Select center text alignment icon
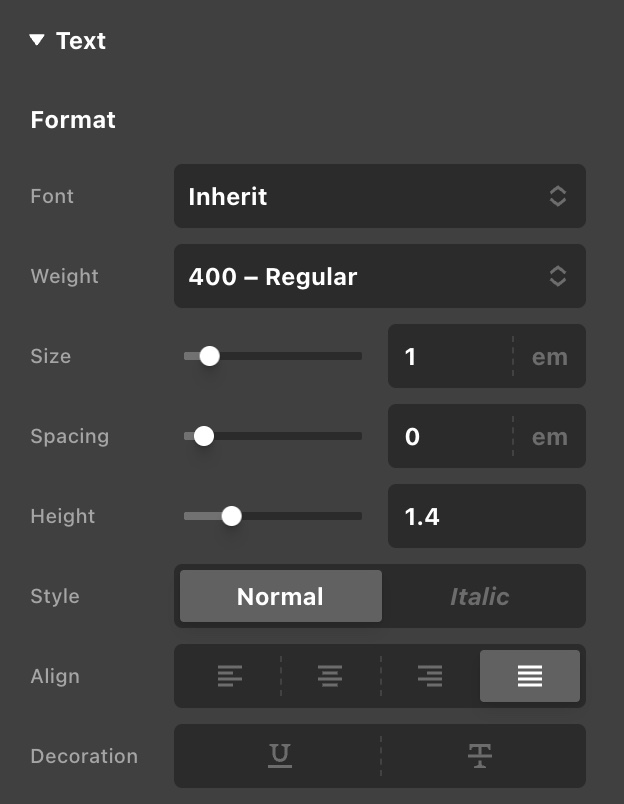 pyautogui.click(x=330, y=677)
